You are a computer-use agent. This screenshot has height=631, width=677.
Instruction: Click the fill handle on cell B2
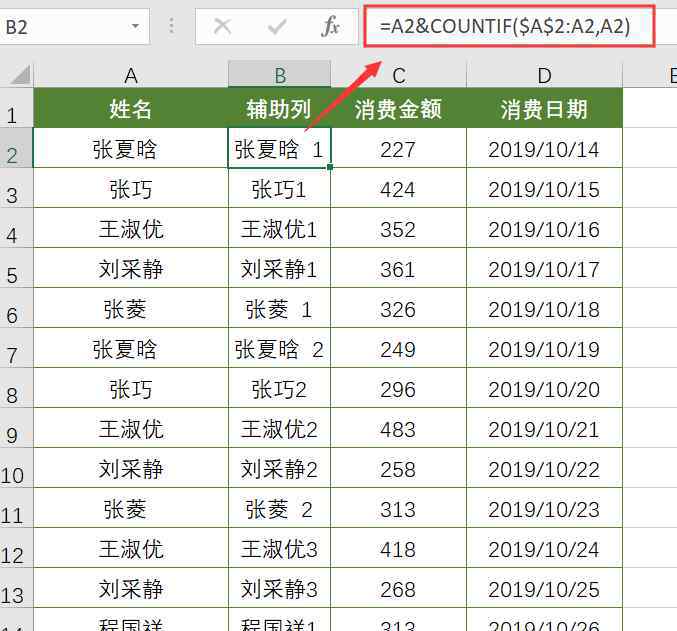pos(330,167)
